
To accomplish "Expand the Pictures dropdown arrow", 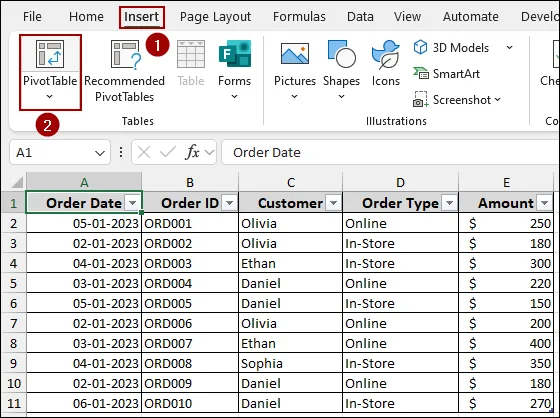I will (294, 96).
